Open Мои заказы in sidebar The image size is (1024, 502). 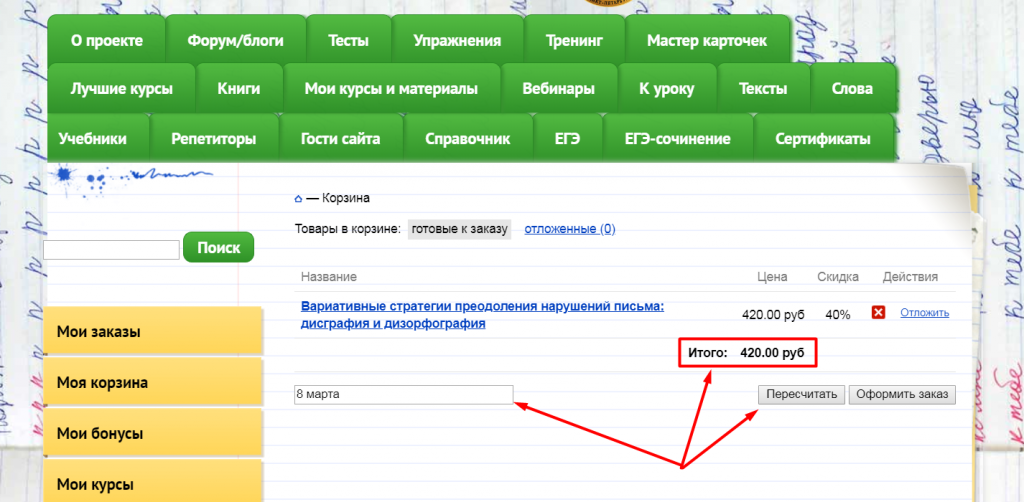pyautogui.click(x=152, y=331)
